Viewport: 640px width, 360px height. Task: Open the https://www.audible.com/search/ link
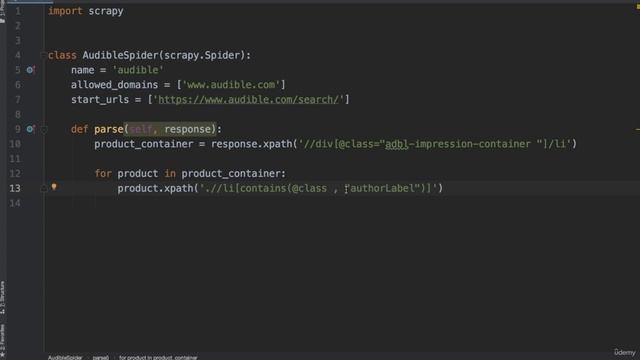[x=248, y=100]
